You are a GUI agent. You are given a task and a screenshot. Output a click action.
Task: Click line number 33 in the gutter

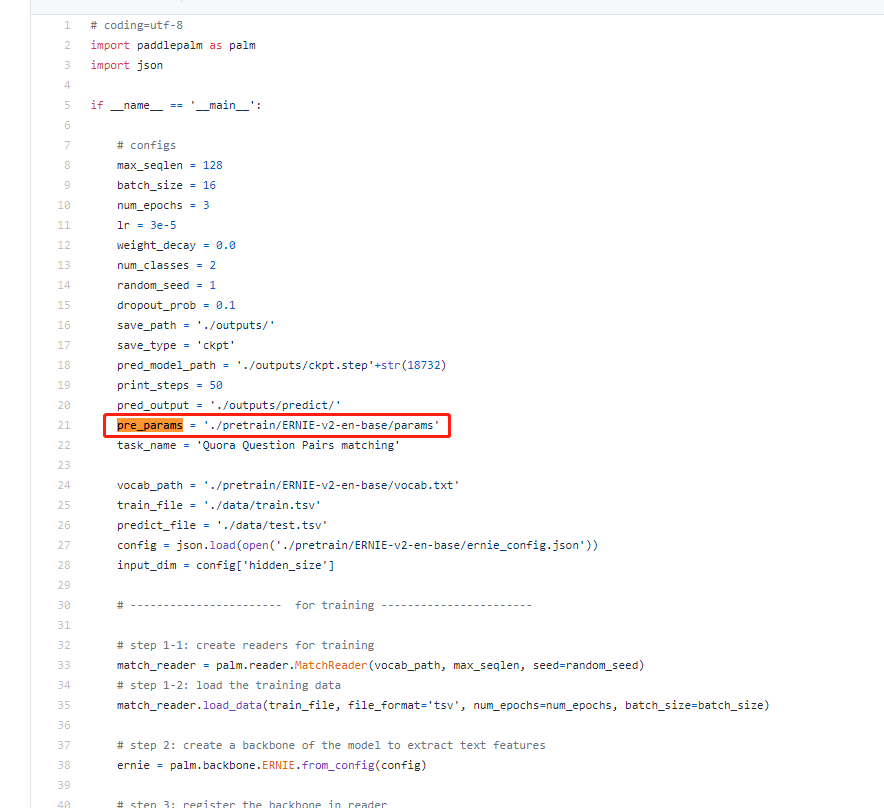pyautogui.click(x=64, y=665)
